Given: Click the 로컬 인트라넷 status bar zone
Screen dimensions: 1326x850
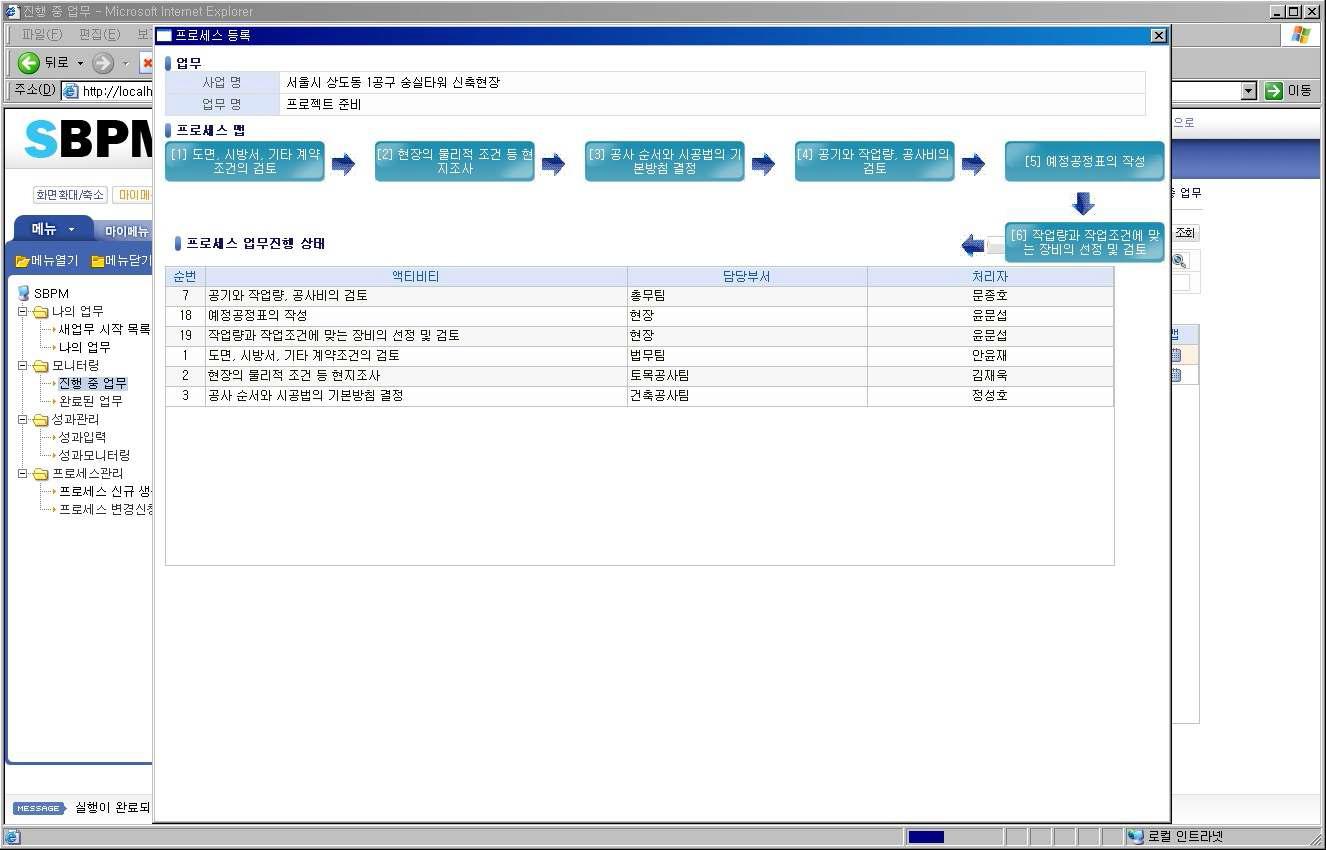Looking at the screenshot, I should pyautogui.click(x=1184, y=837).
